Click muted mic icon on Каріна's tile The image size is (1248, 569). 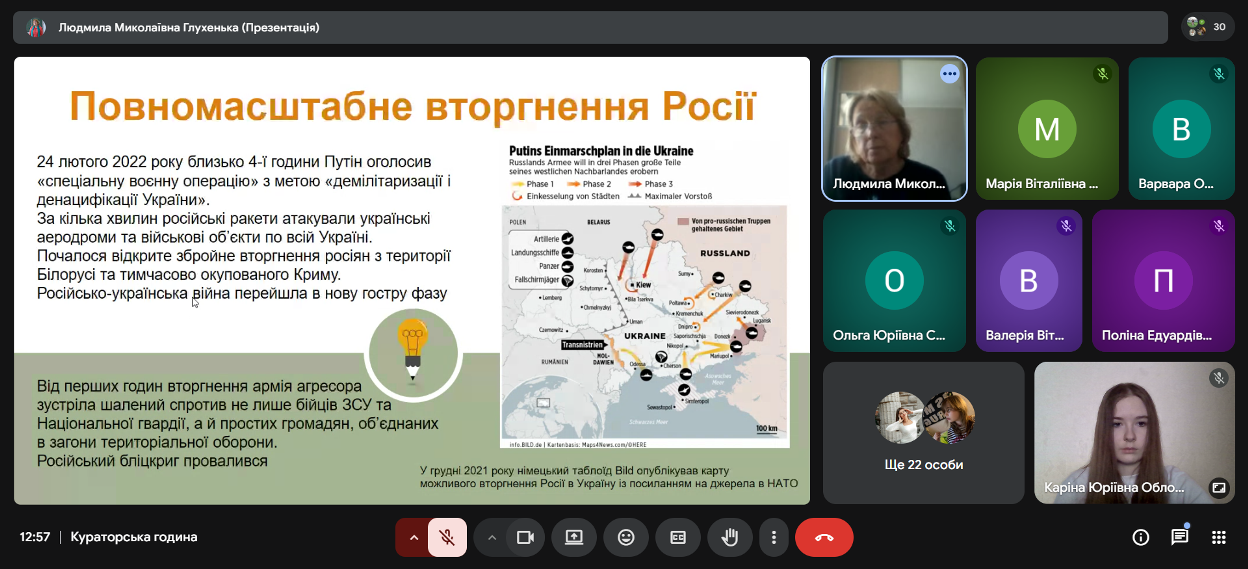click(x=1219, y=378)
